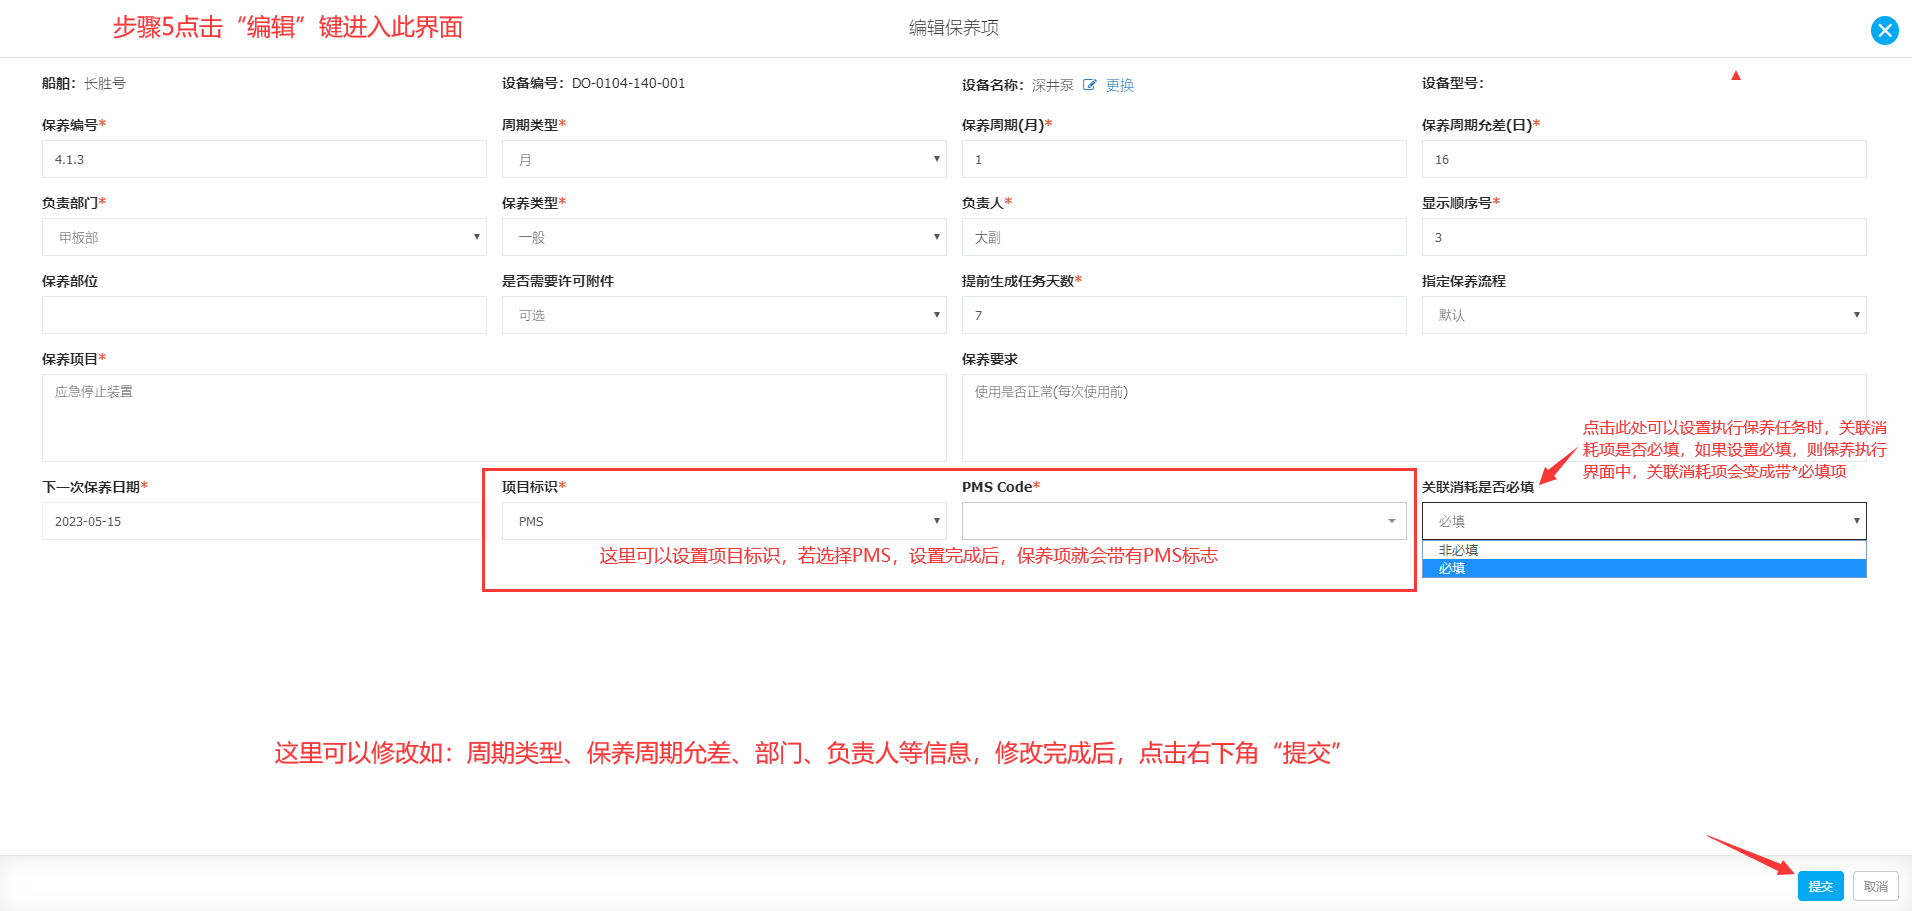This screenshot has height=911, width=1912.
Task: Open the 项目标识 dropdown showing PMS
Action: 724,521
